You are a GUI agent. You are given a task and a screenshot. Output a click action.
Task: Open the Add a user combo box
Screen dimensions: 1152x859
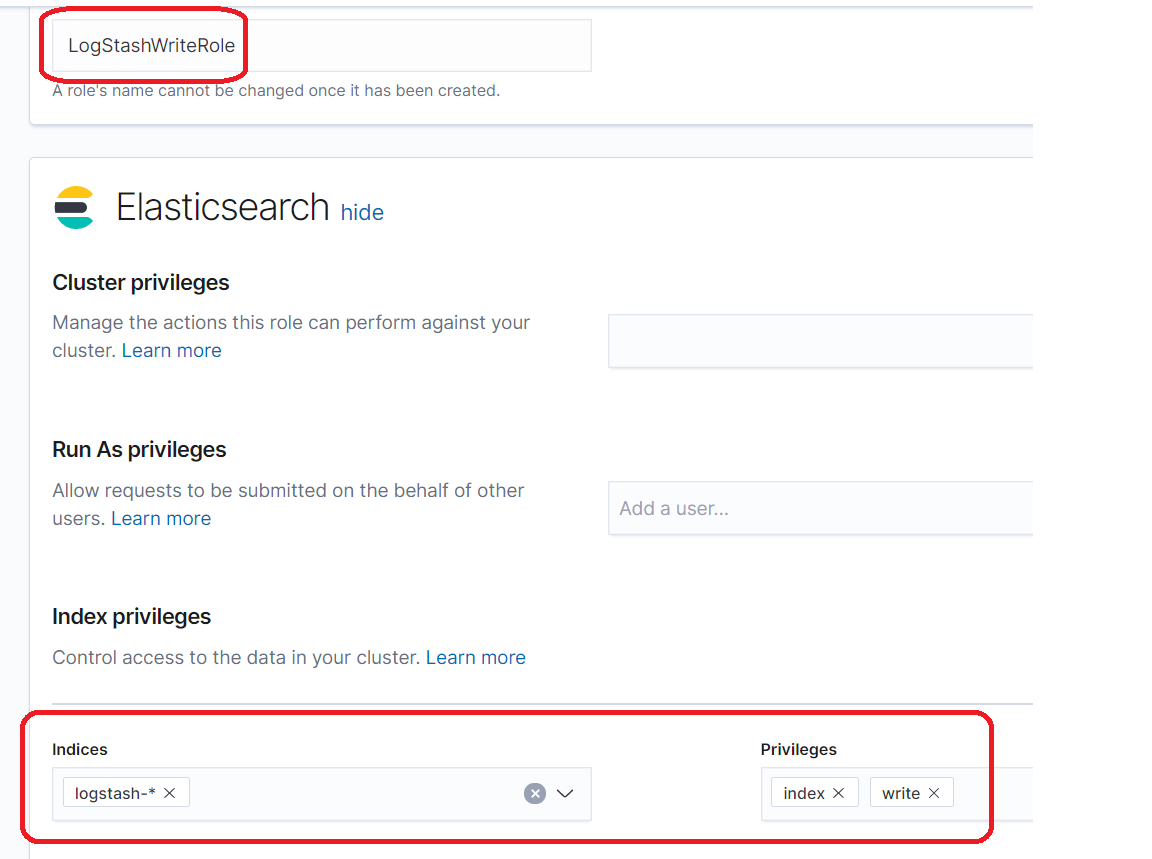point(820,508)
